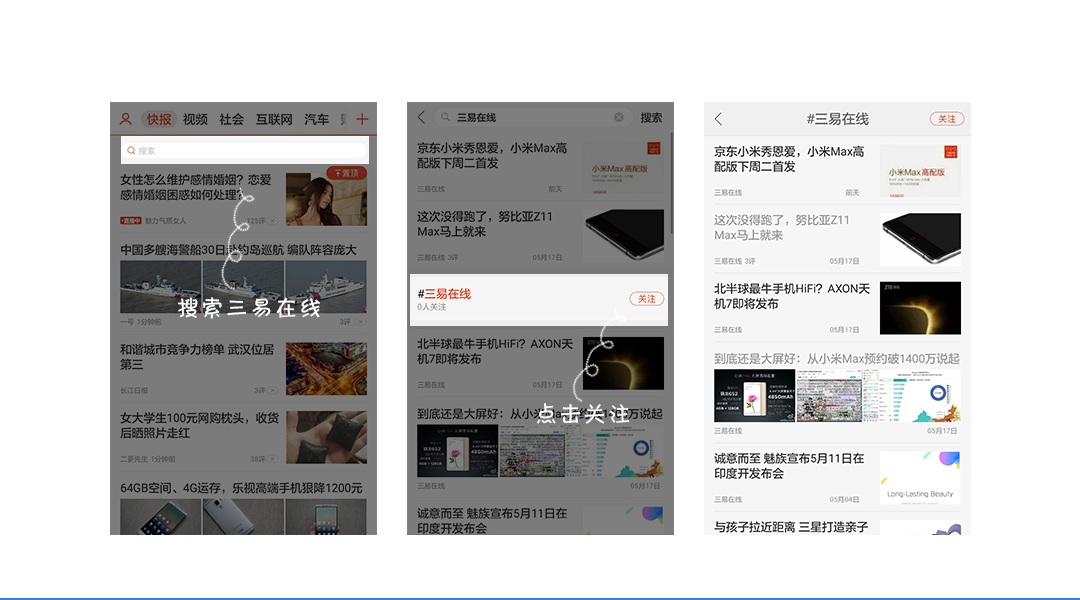Open search result 京东小米秀恩爱 in middle phone
The height and width of the screenshot is (600, 1080).
tap(492, 156)
